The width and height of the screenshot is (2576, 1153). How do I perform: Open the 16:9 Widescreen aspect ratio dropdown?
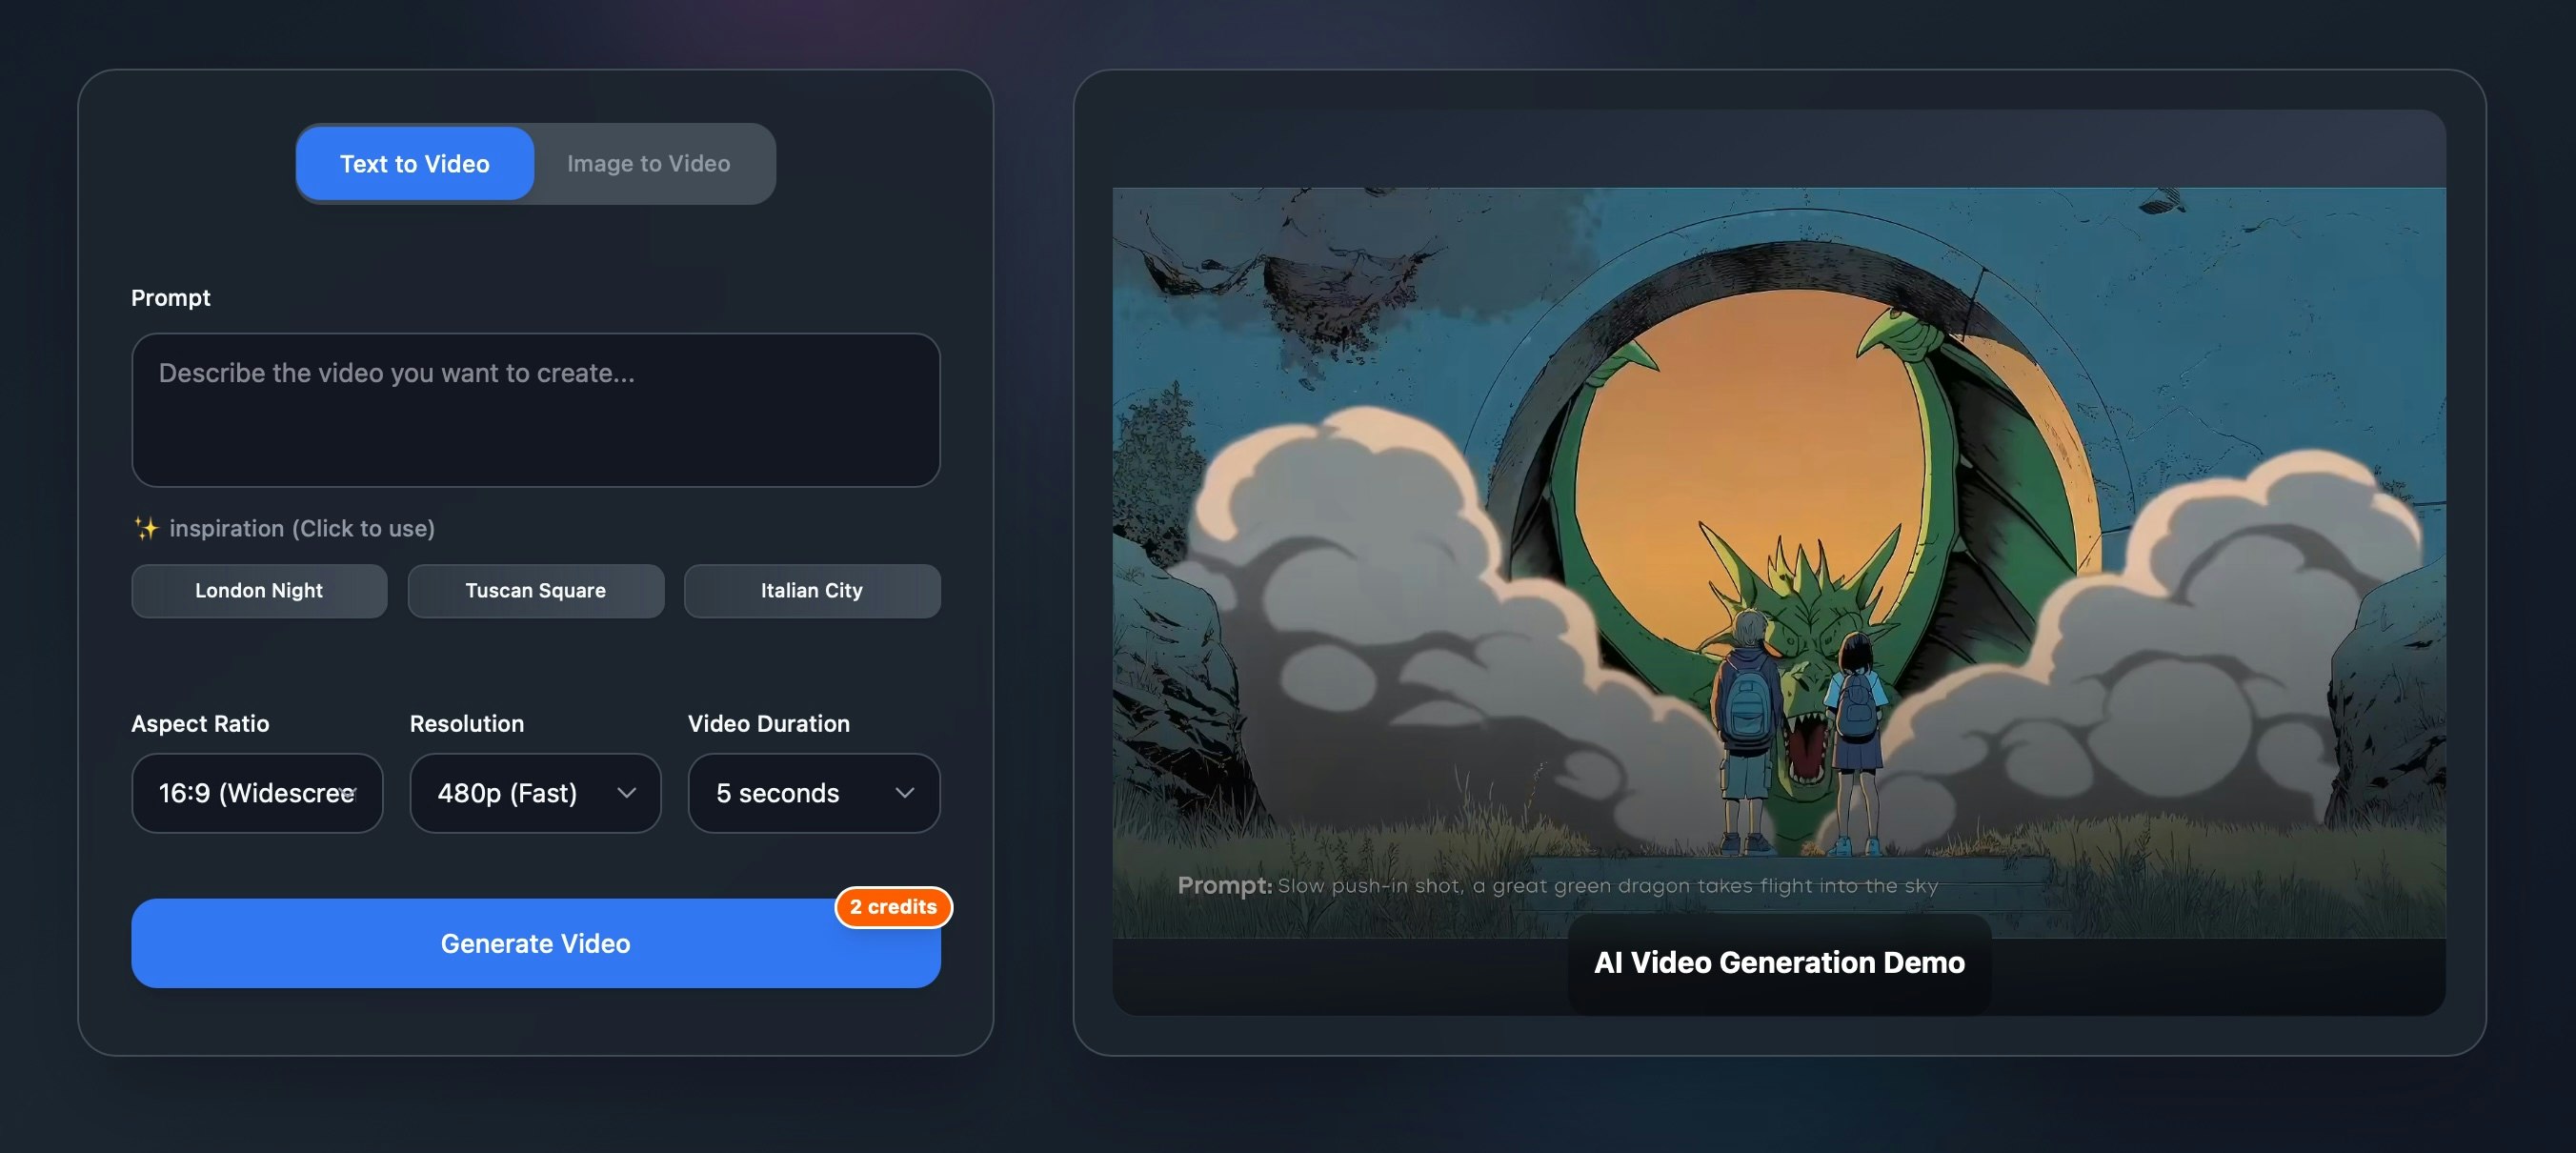point(257,793)
